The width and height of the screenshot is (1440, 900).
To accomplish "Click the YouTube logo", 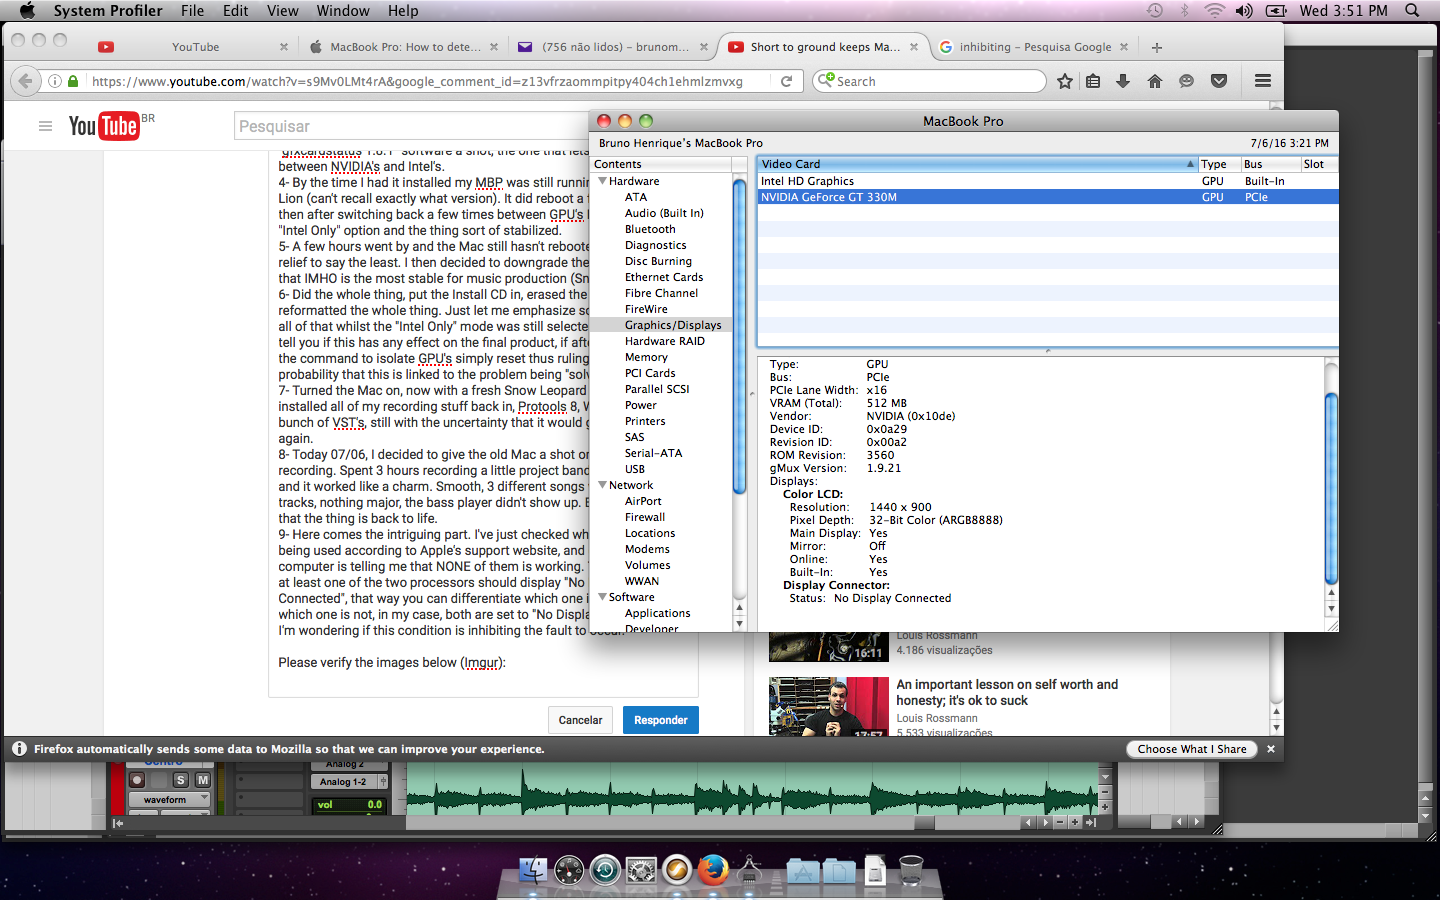I will (104, 126).
